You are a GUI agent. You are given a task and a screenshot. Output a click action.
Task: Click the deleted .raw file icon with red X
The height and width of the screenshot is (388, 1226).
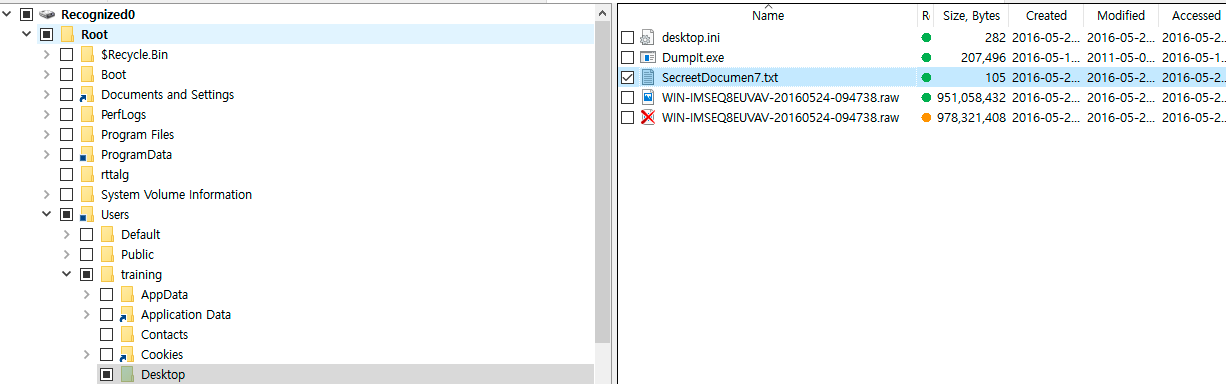pos(647,118)
